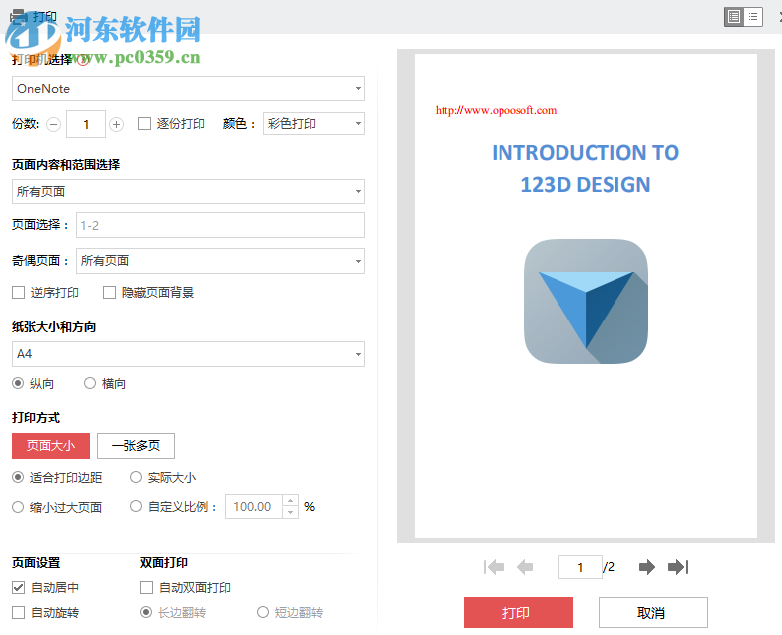Viewport: 782px width, 635px height.
Task: Click the current page number field
Action: tap(580, 567)
